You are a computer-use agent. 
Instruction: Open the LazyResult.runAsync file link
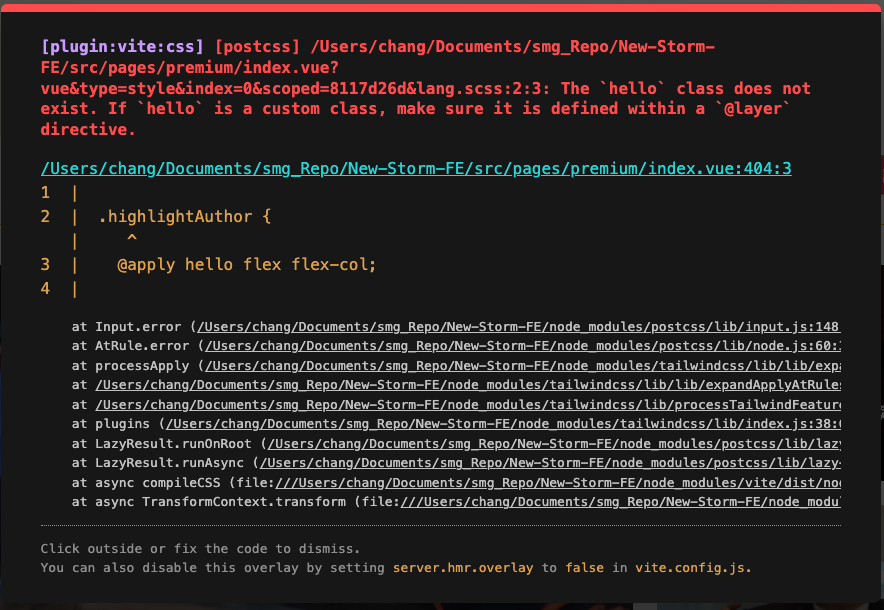pyautogui.click(x=548, y=462)
